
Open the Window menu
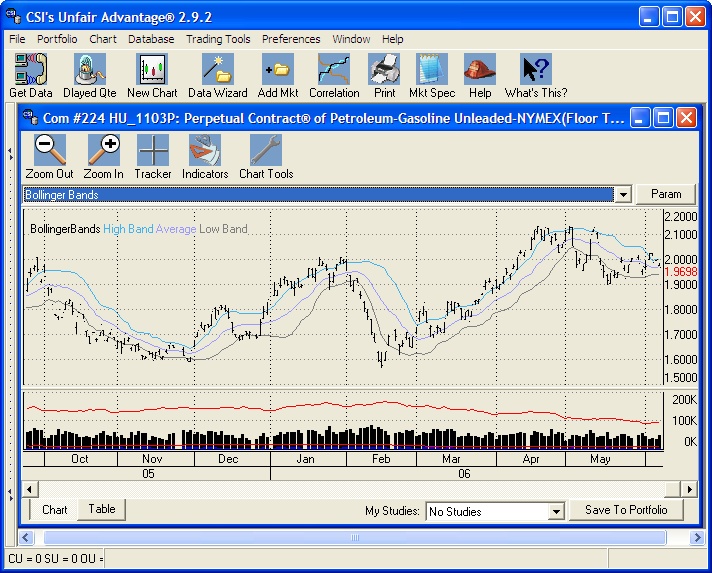[351, 39]
